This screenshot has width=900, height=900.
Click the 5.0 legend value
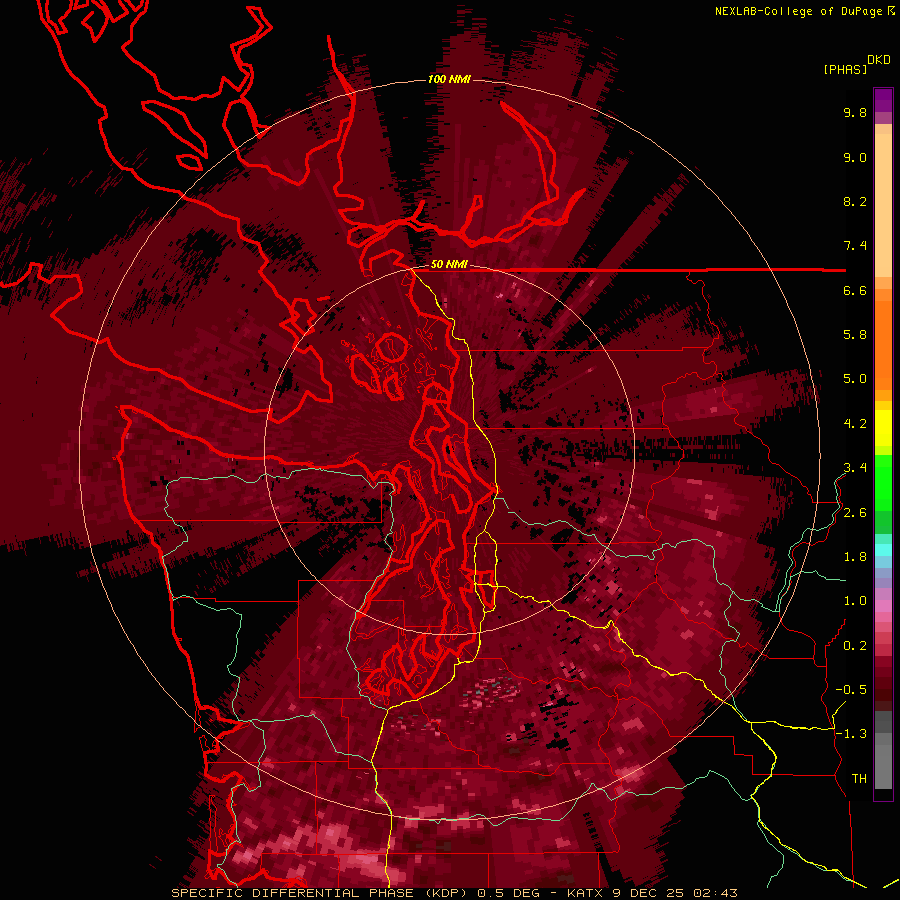point(855,379)
